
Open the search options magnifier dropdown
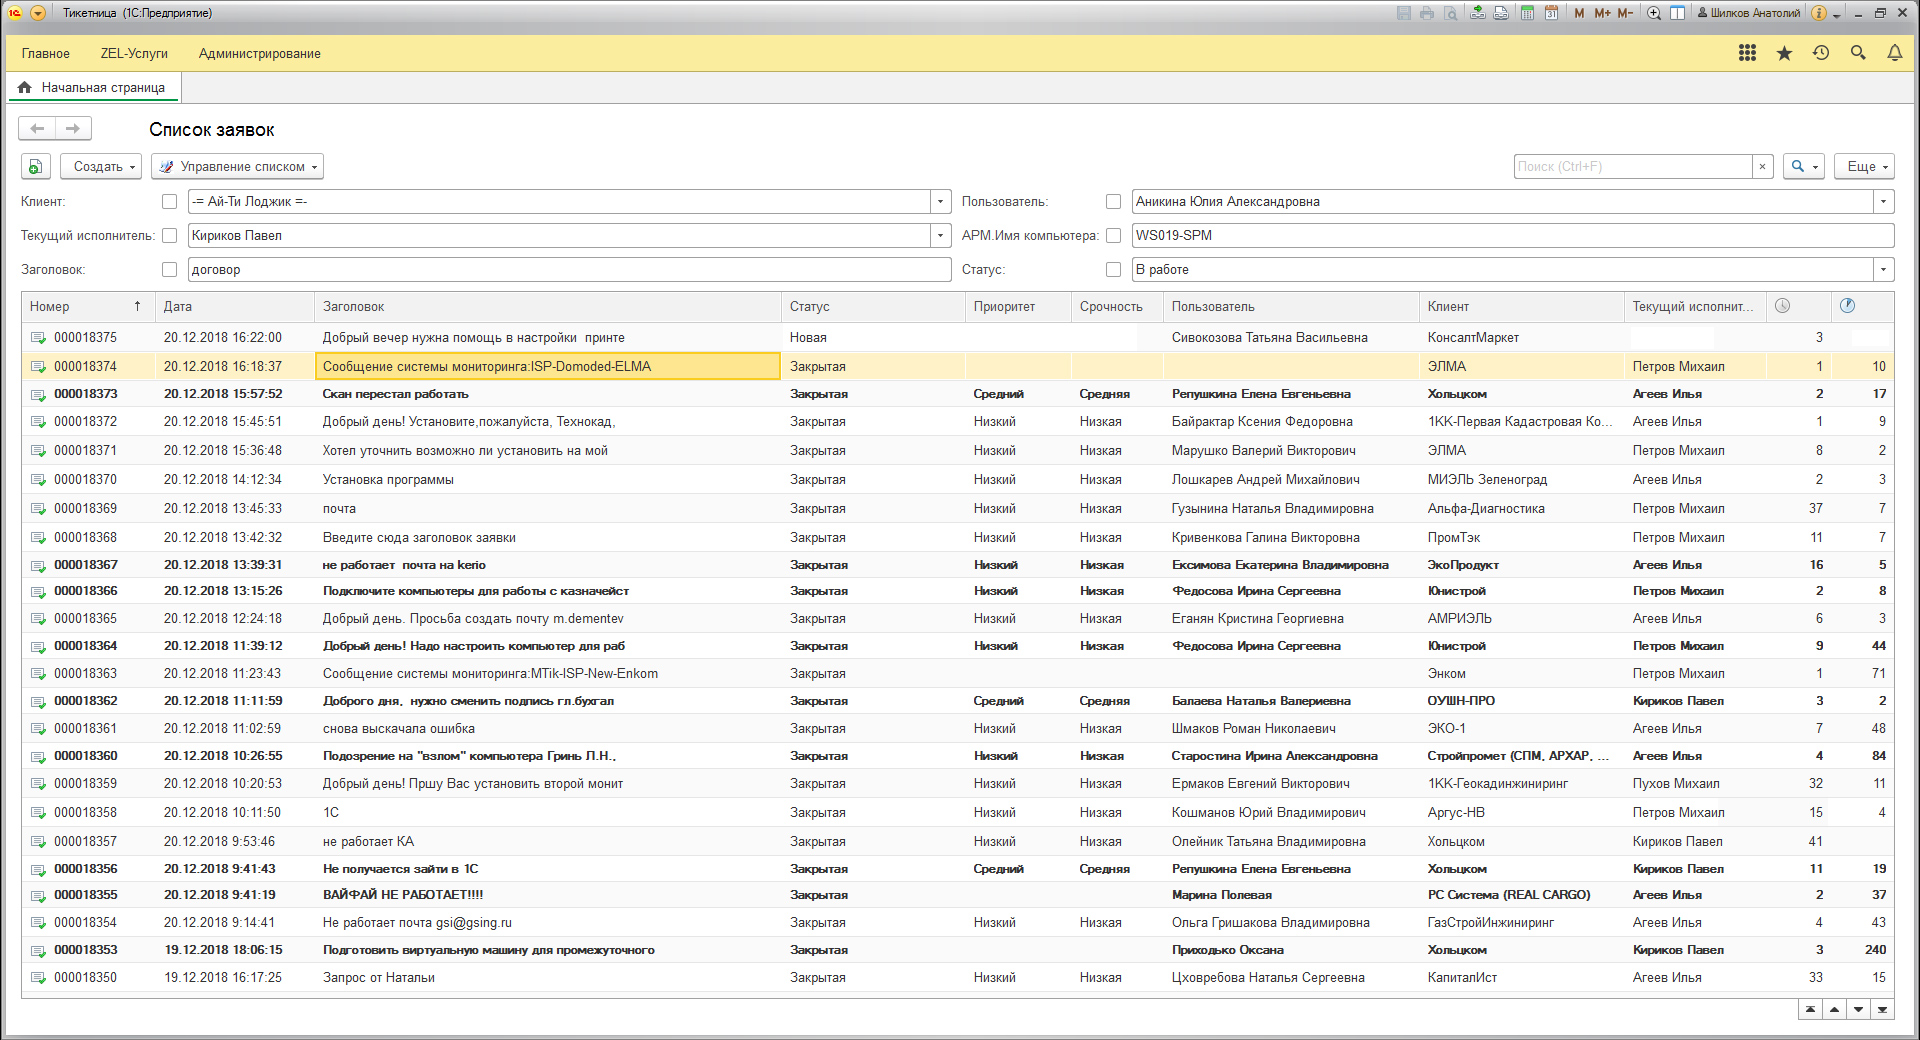1804,167
